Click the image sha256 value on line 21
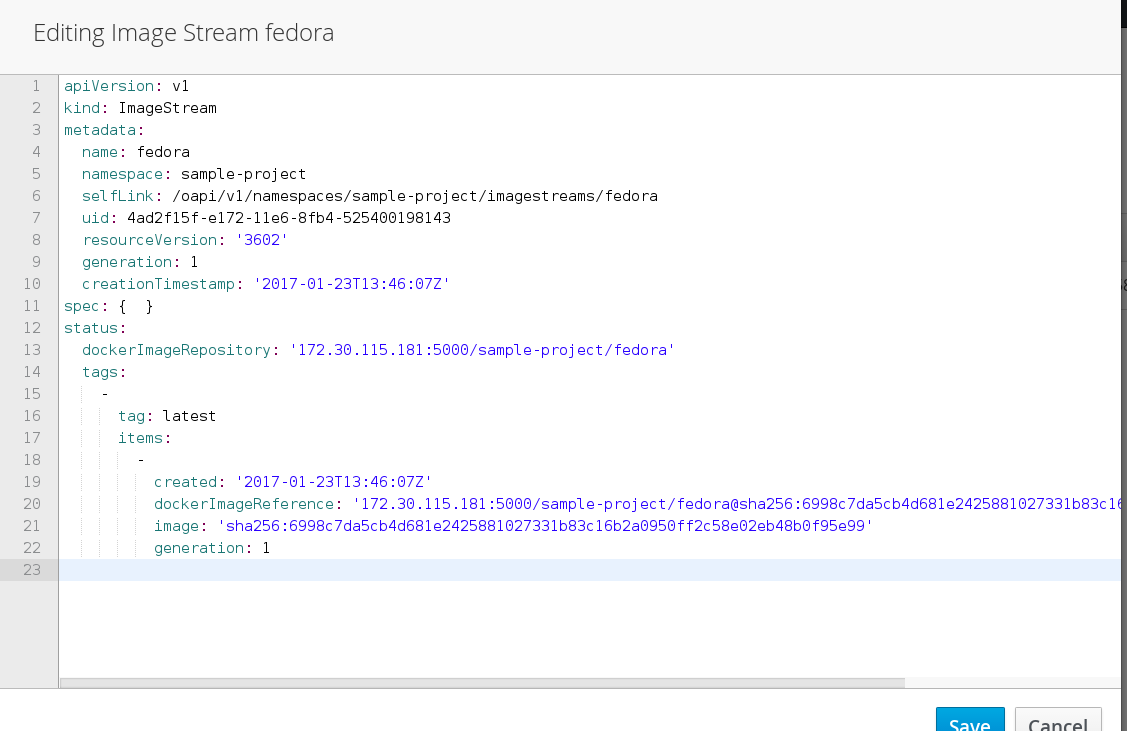 click(x=545, y=526)
